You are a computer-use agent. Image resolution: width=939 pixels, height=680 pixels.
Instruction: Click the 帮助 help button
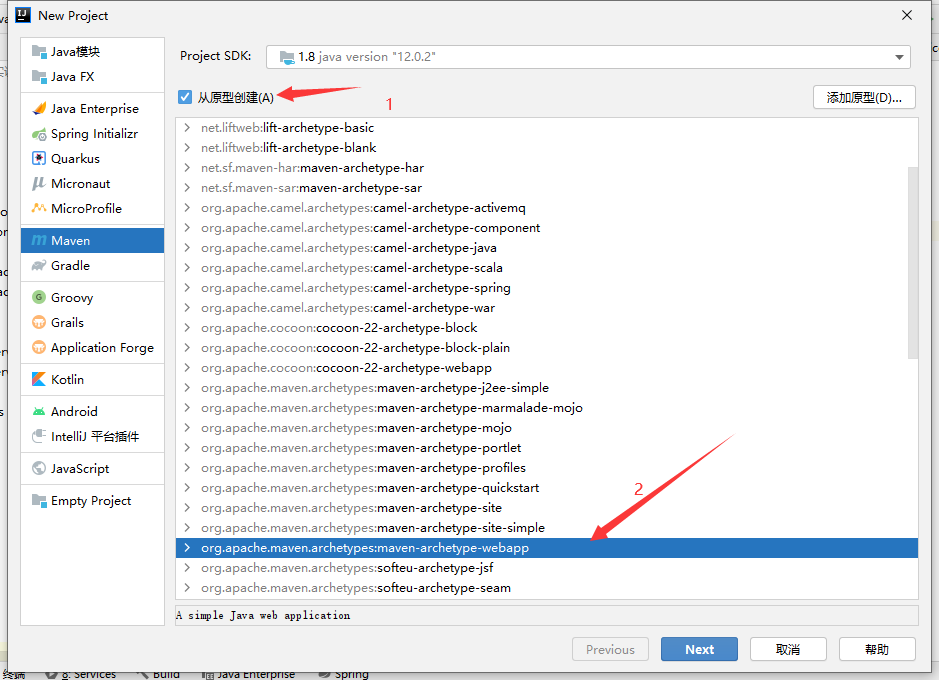pos(877,649)
